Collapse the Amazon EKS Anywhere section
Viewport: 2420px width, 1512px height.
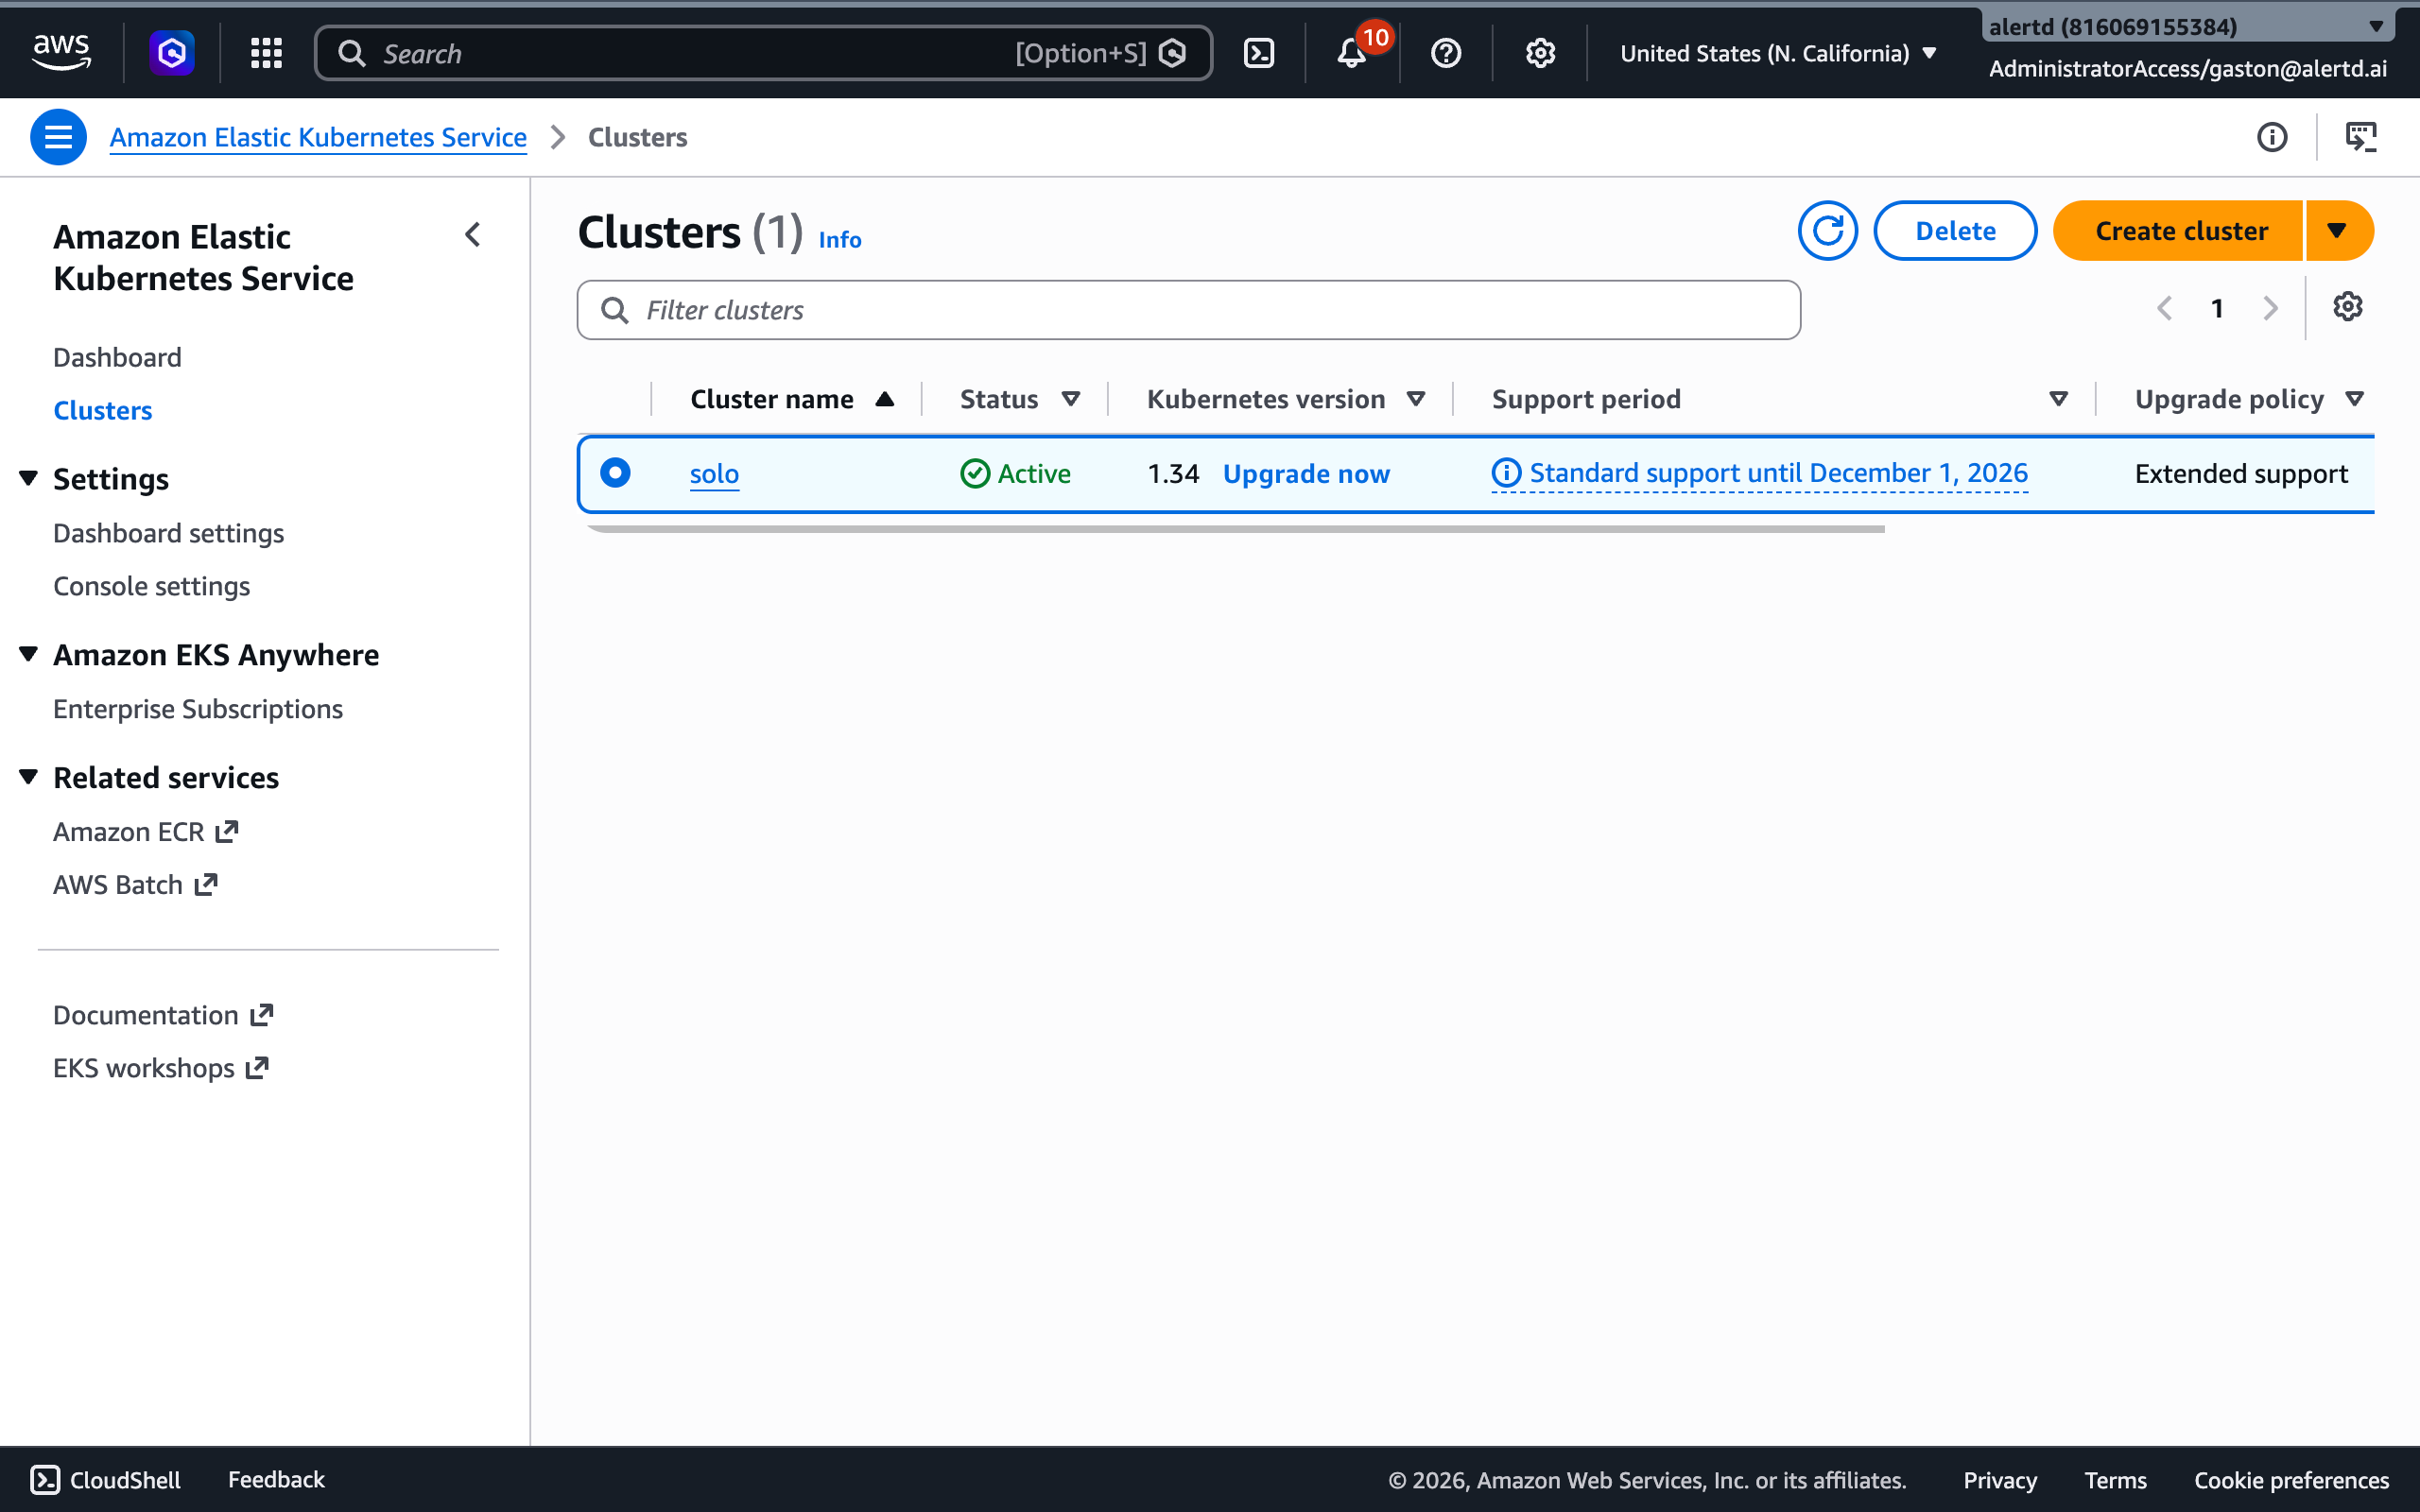(x=29, y=654)
